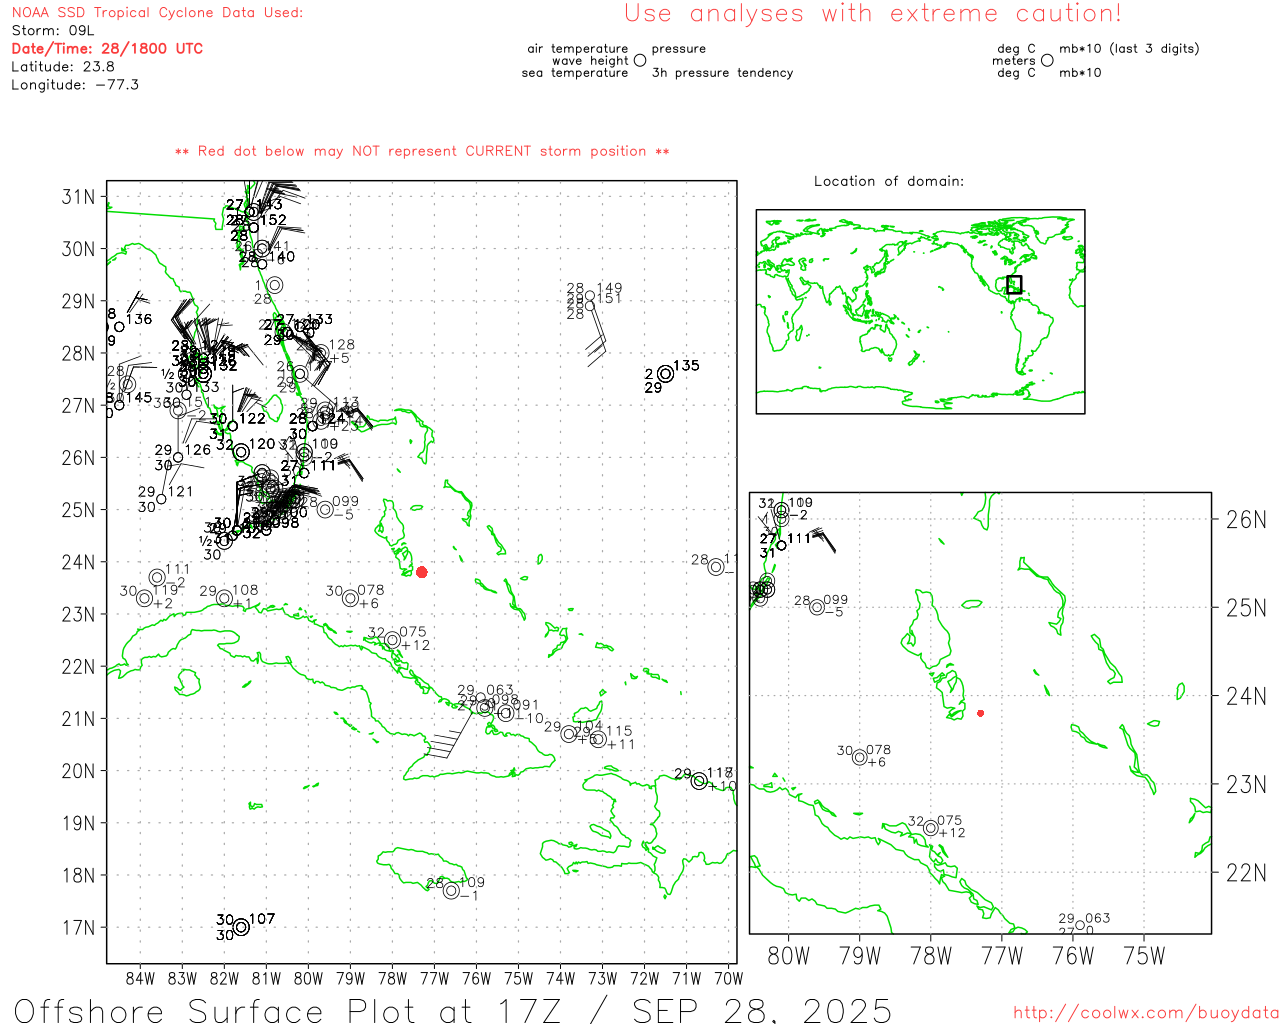Select buoy marker 107 near 17N

(x=241, y=927)
